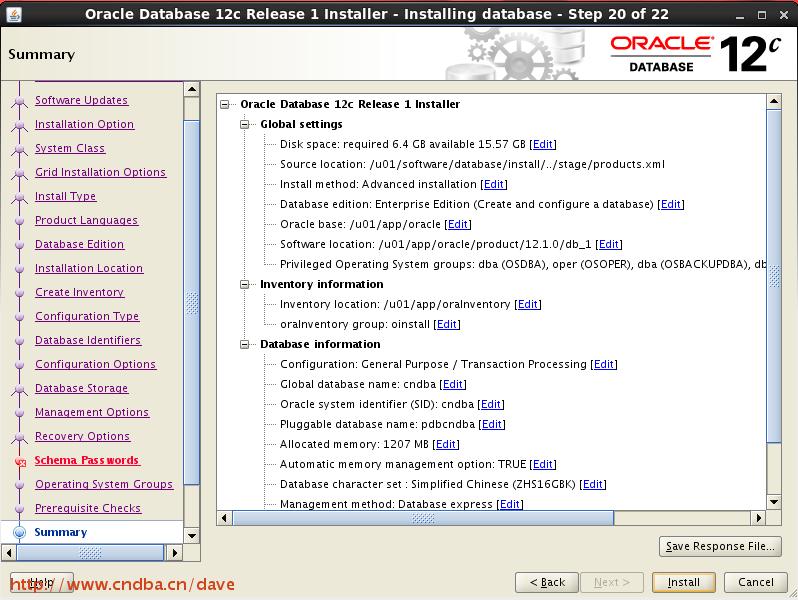Edit the Management method setting
Image resolution: width=798 pixels, height=600 pixels.
pyautogui.click(x=510, y=504)
